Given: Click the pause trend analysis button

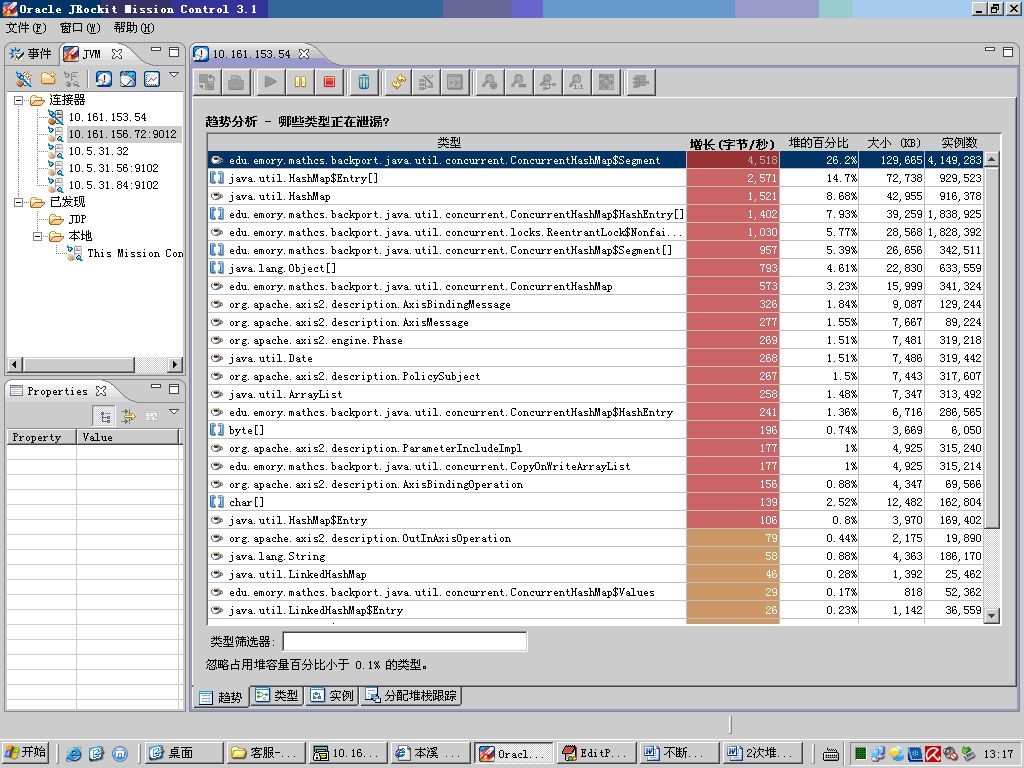Looking at the screenshot, I should 300,82.
